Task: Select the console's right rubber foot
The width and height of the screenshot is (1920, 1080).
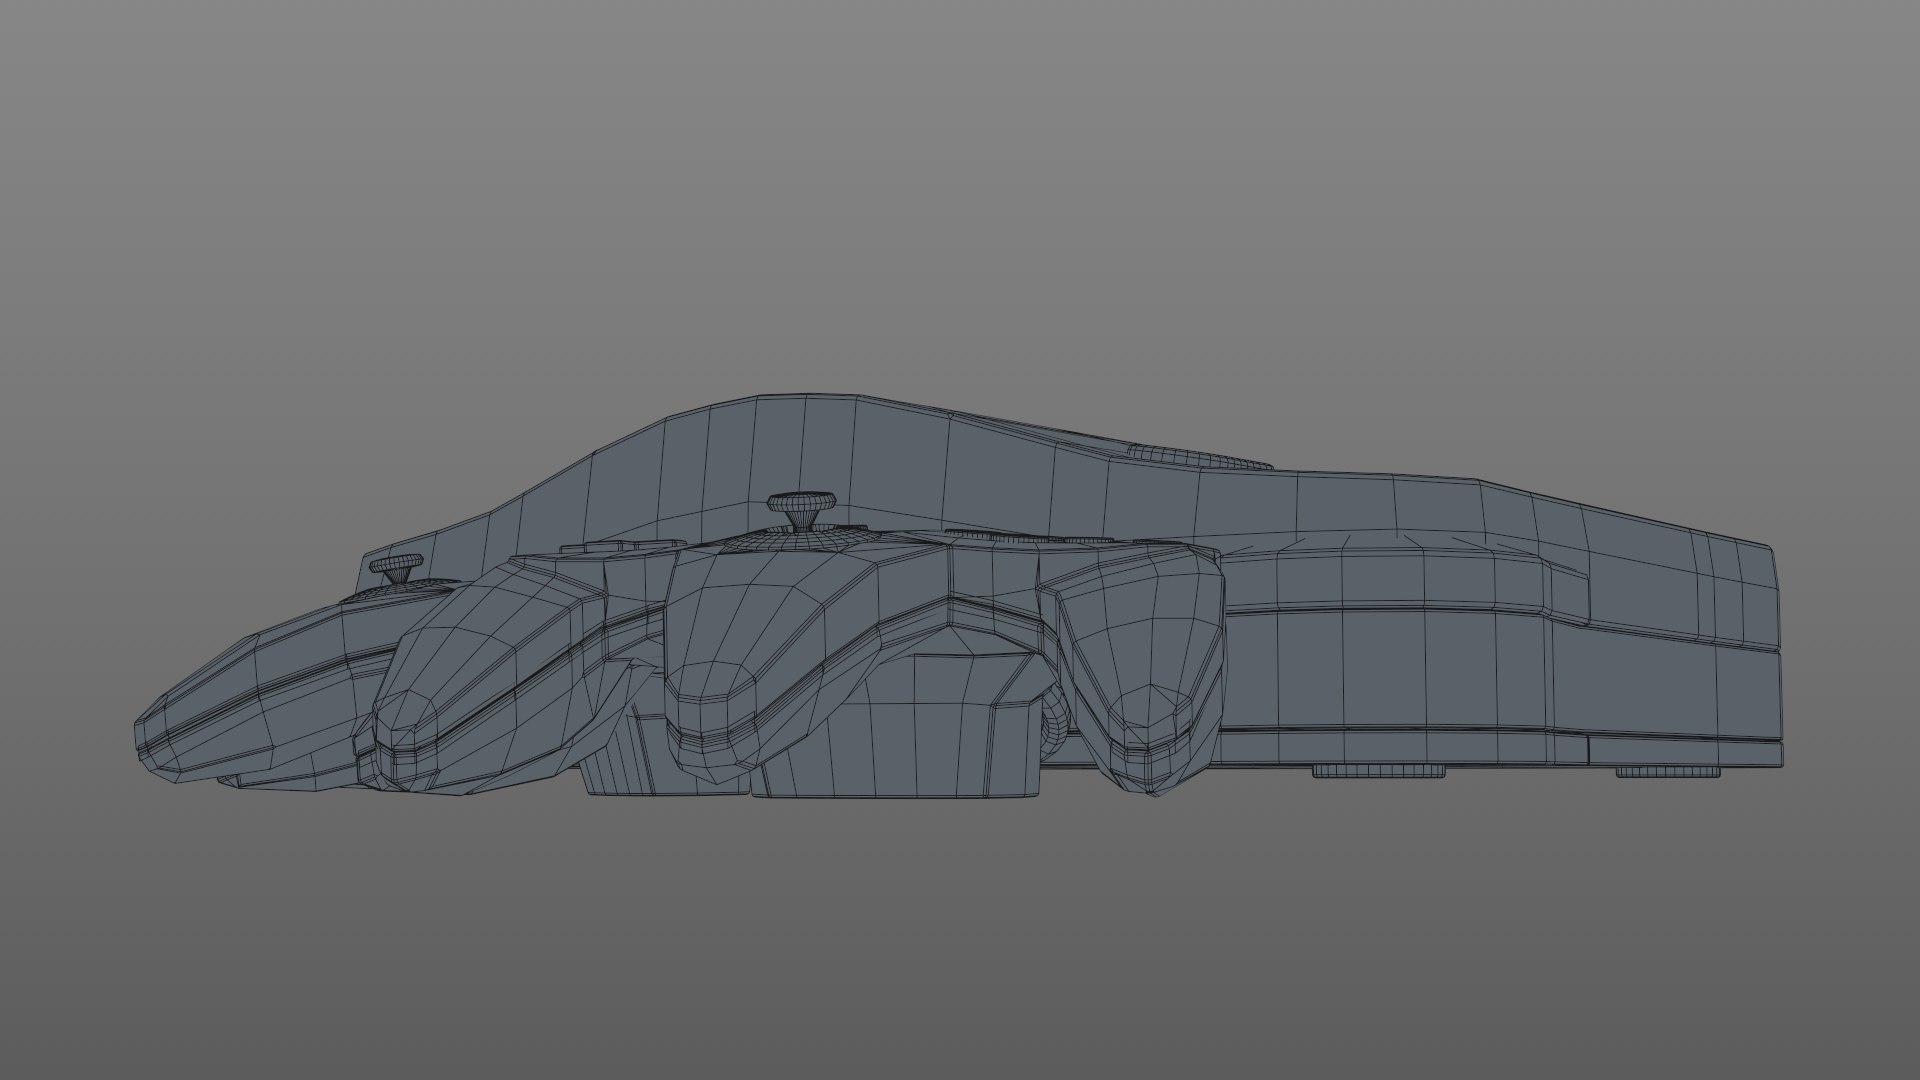Action: coord(1667,773)
